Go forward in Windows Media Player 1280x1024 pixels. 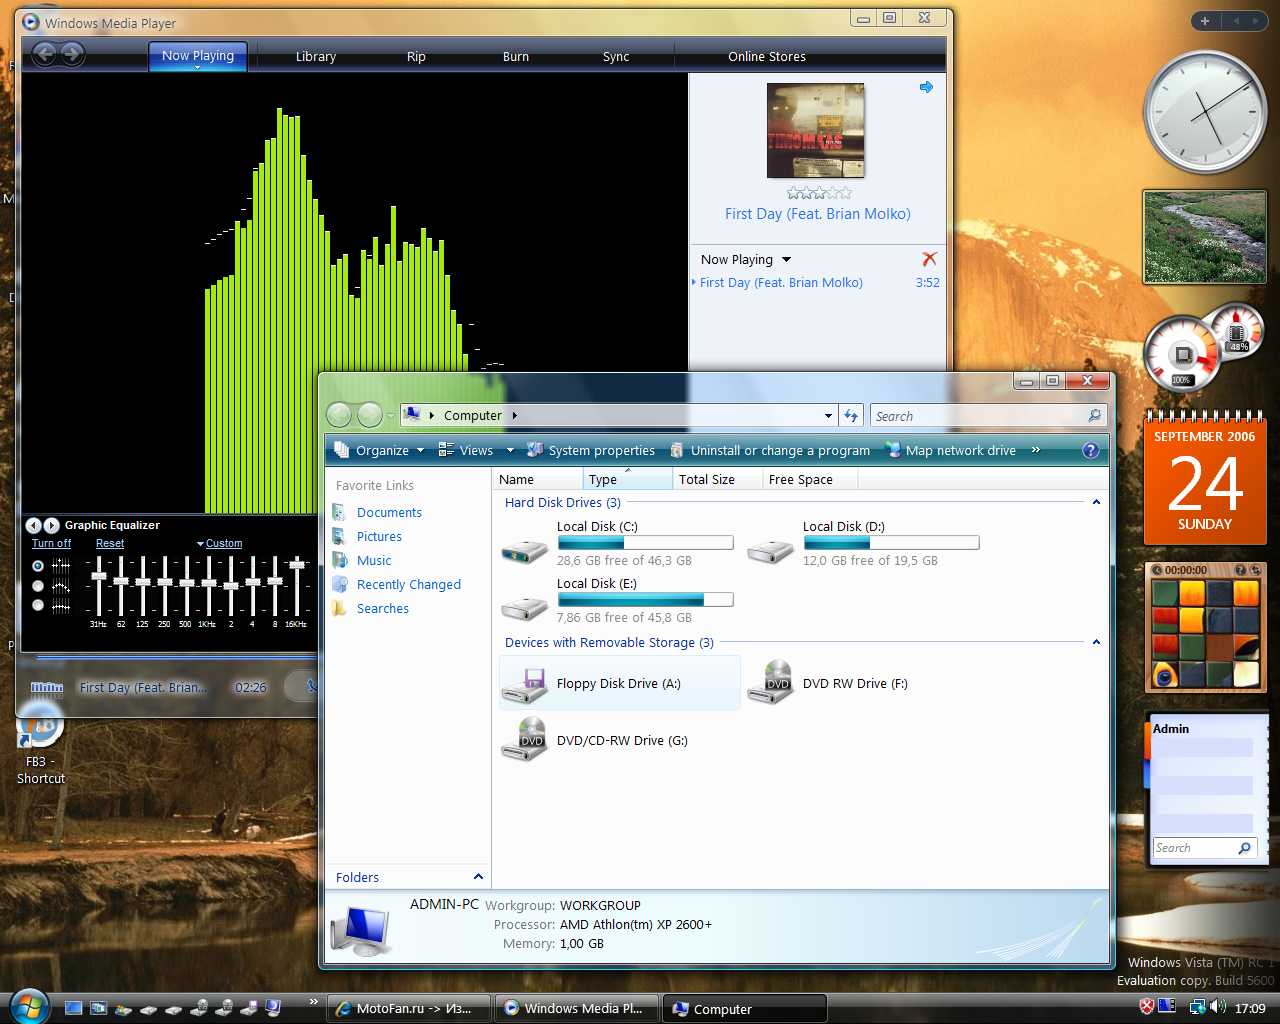coord(72,55)
